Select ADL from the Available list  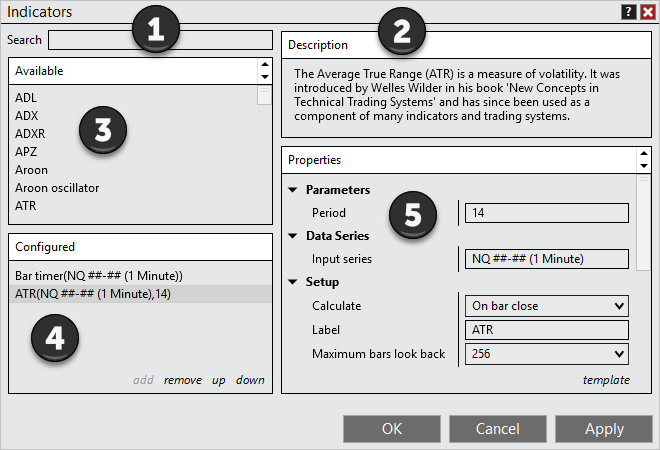26,98
